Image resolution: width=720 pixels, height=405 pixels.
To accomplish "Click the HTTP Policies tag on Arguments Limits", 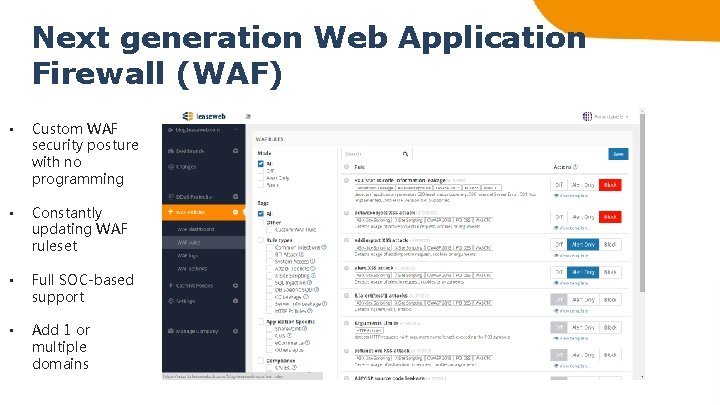I will tap(369, 331).
